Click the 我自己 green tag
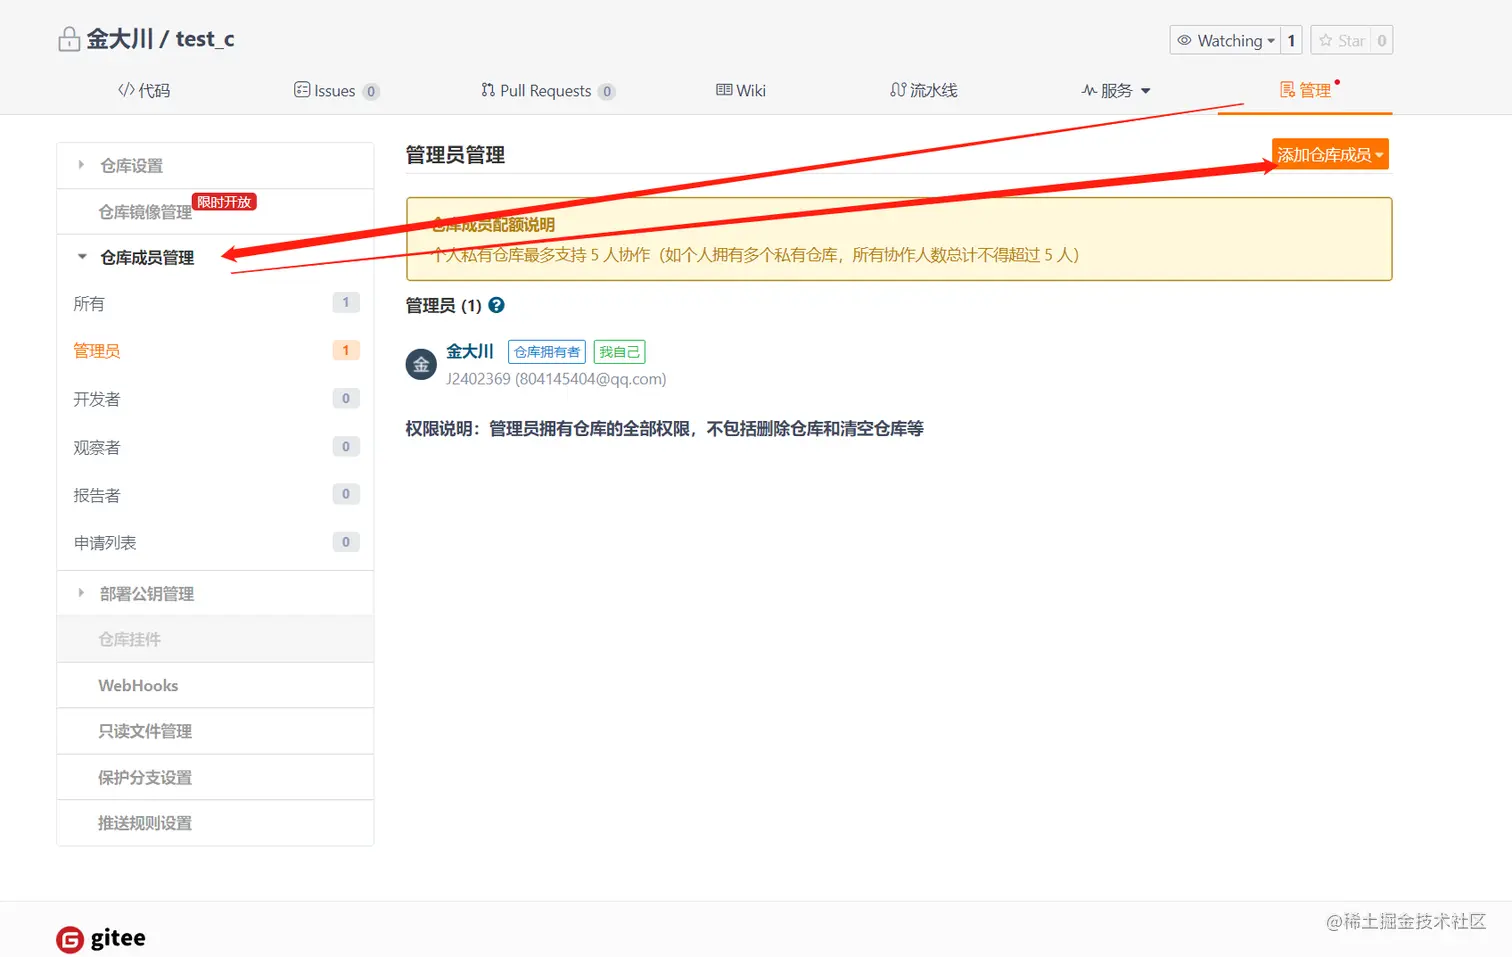Screen dimensions: 1512x957 click(620, 352)
